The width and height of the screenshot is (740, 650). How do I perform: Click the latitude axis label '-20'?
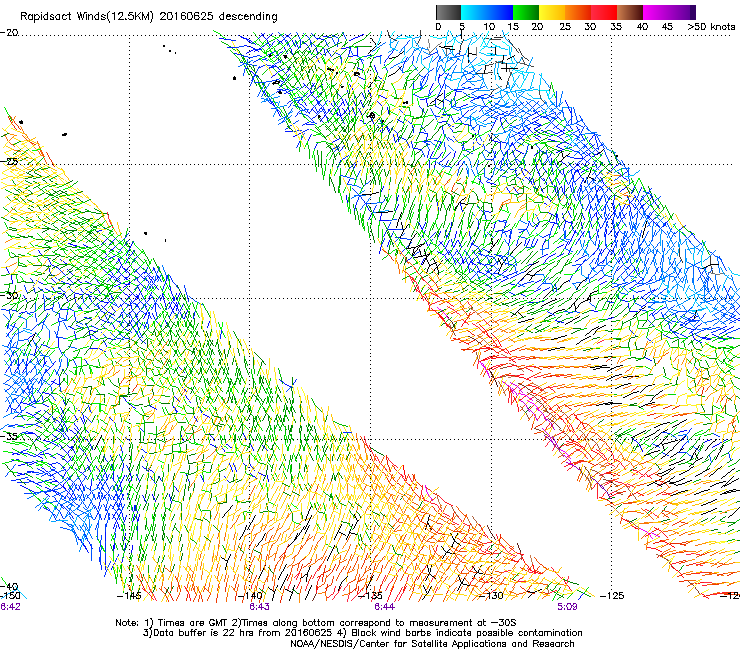click(9, 33)
